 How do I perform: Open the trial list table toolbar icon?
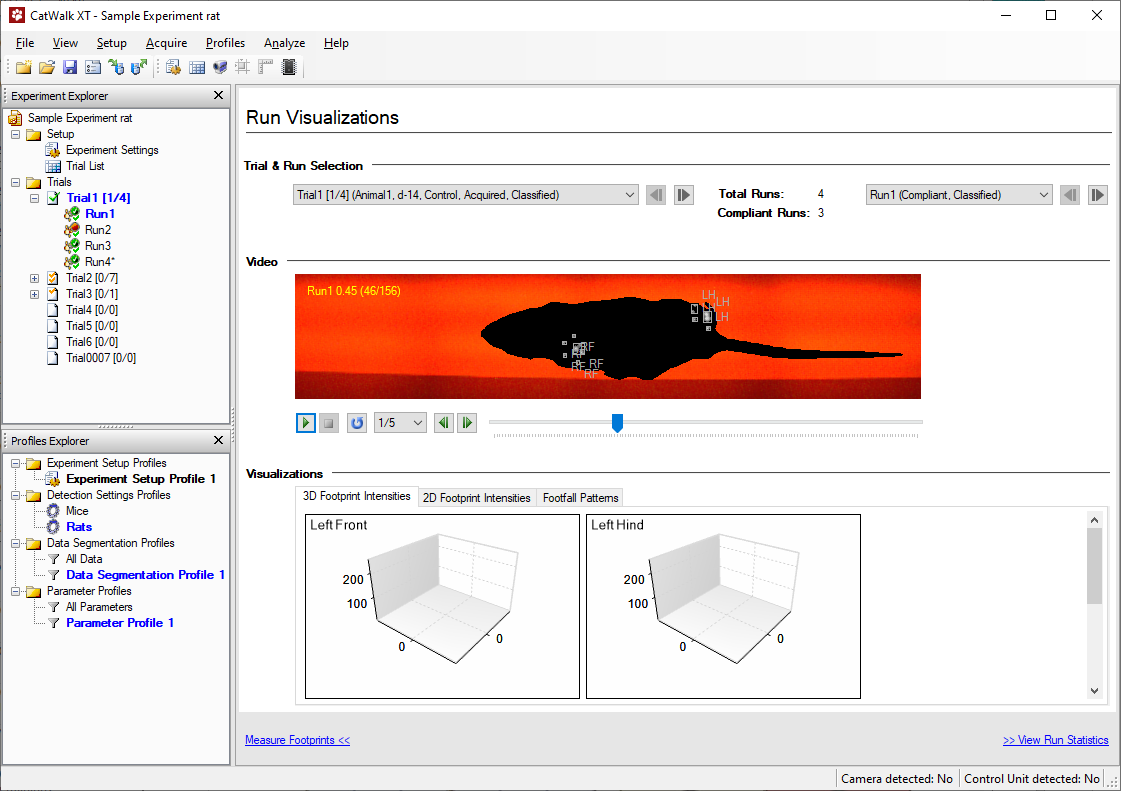coord(197,67)
